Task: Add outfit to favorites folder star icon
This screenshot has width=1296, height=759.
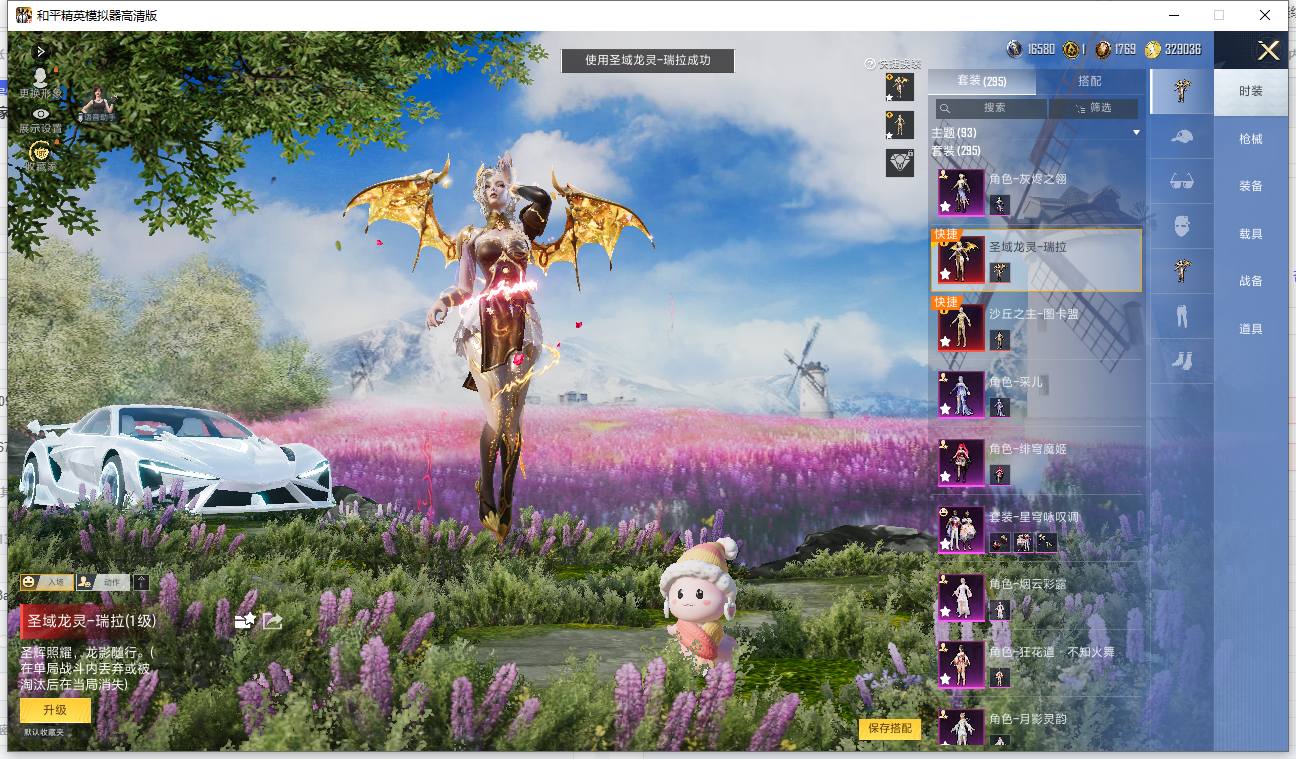Action: pos(245,621)
